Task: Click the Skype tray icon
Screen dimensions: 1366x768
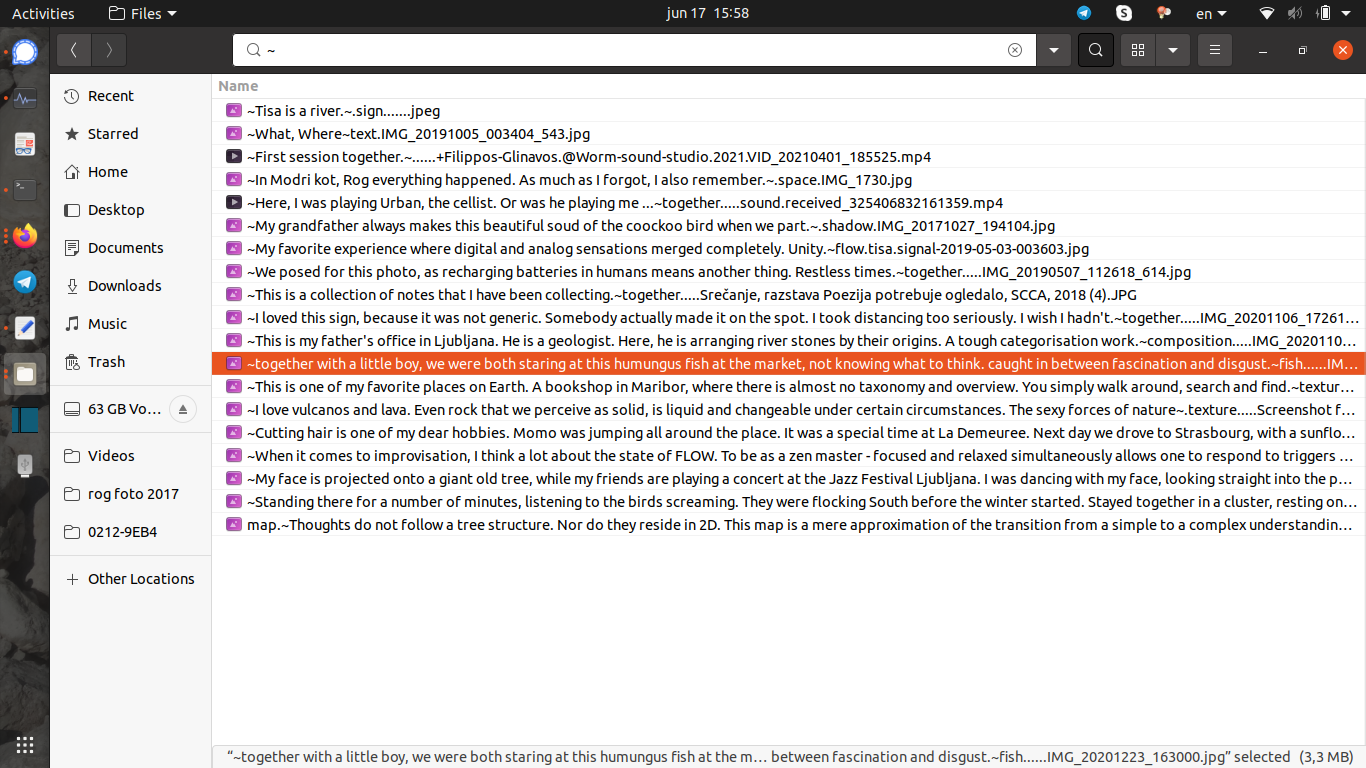Action: (x=1124, y=13)
